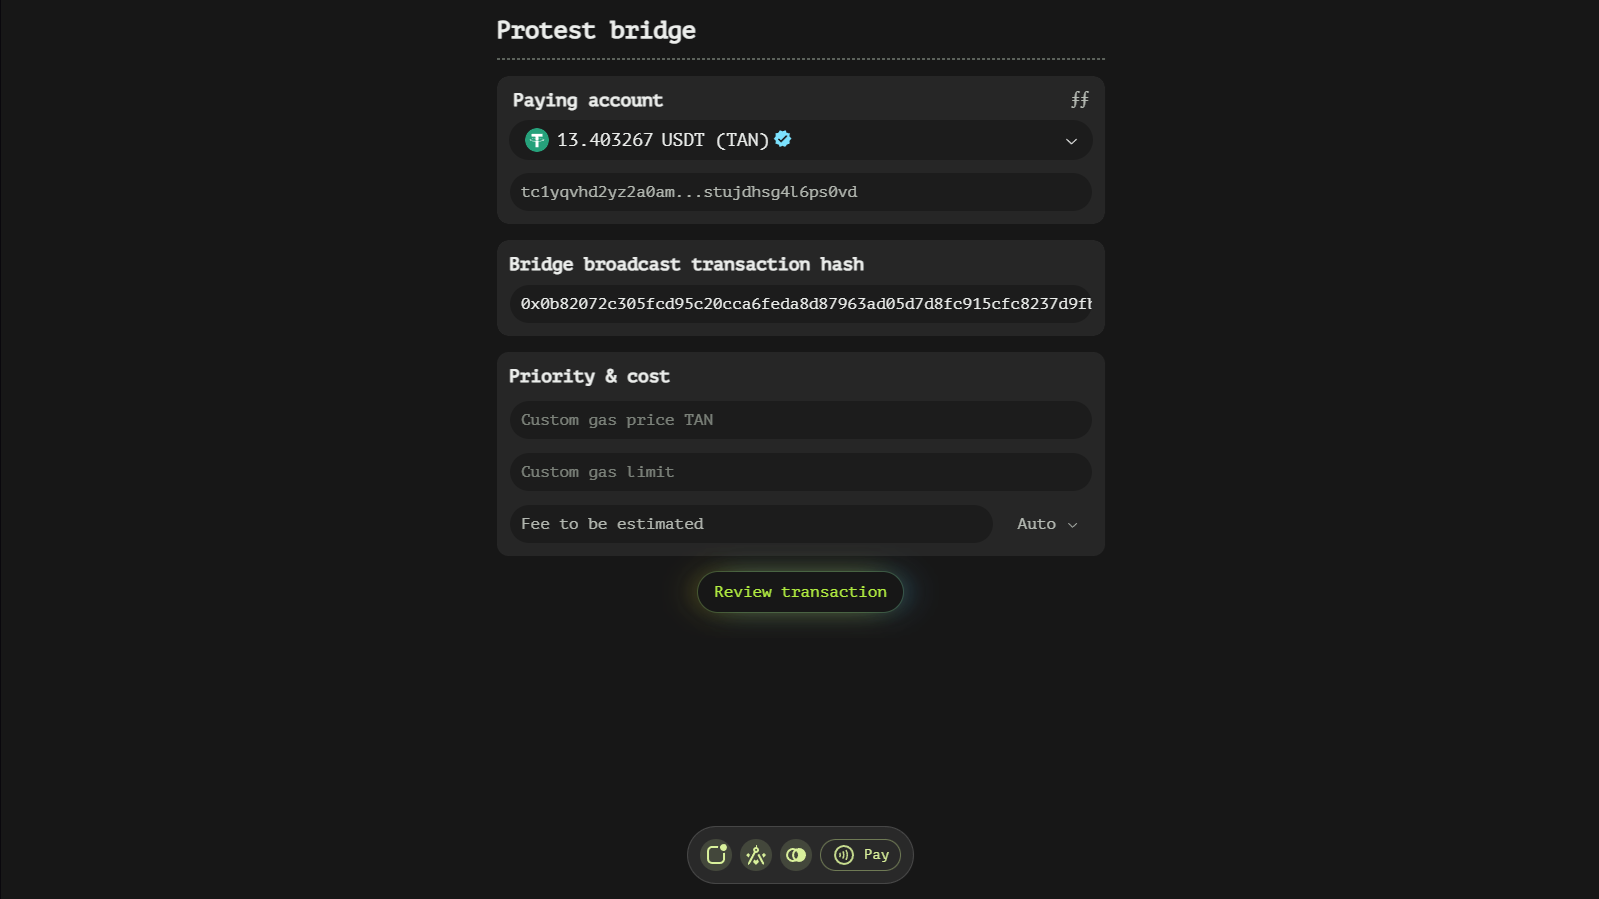Viewport: 1599px width, 899px height.
Task: Click the tc1yqvhd2yz2a0am wallet address field
Action: [x=800, y=192]
